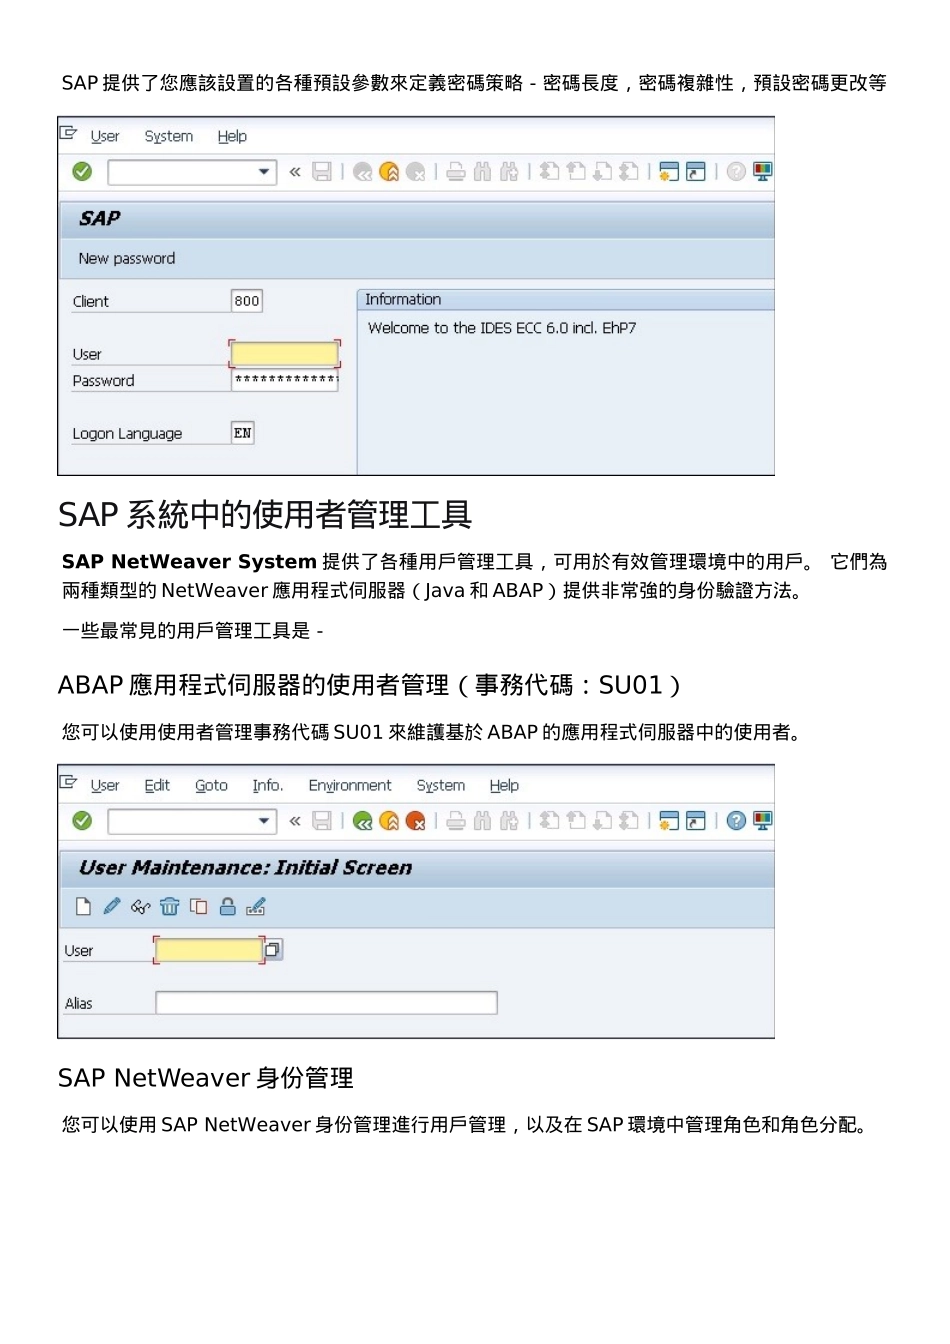The width and height of the screenshot is (950, 1344).
Task: Open the Help menu on the logon screen
Action: (232, 136)
